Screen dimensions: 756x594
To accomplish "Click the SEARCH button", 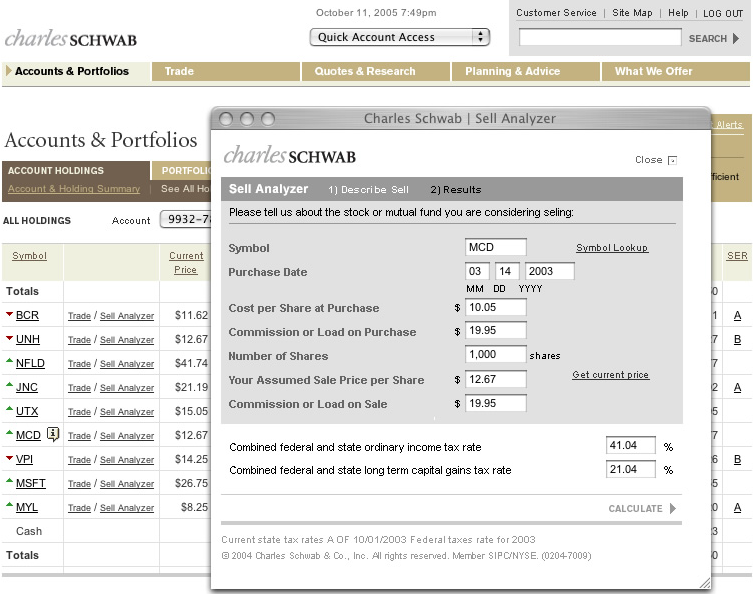I will 714,39.
